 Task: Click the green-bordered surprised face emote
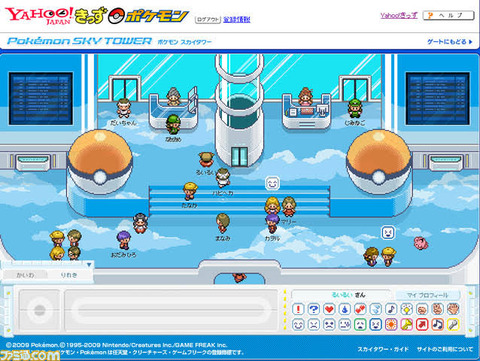(x=360, y=324)
